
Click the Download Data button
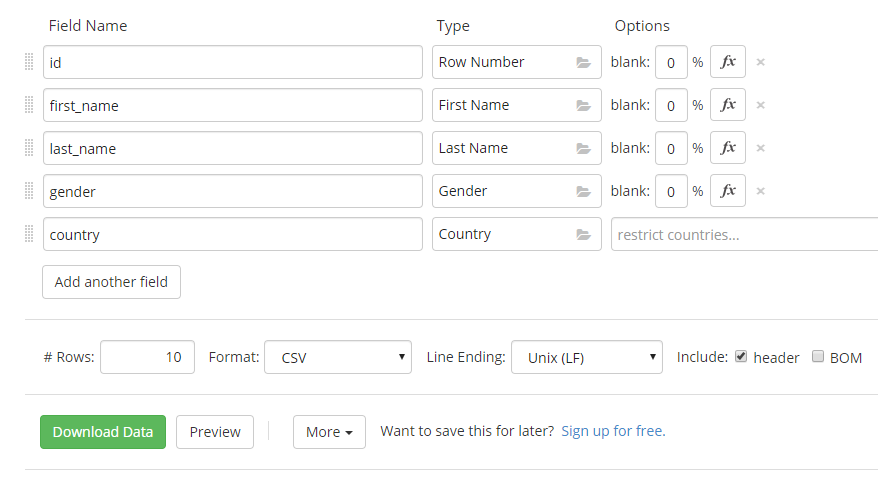(103, 432)
